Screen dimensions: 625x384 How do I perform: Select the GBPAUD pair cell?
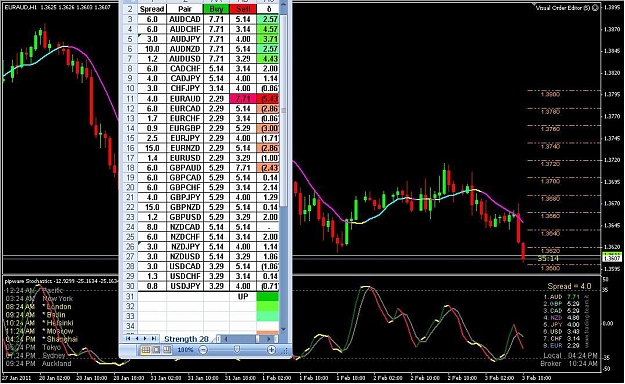click(185, 168)
